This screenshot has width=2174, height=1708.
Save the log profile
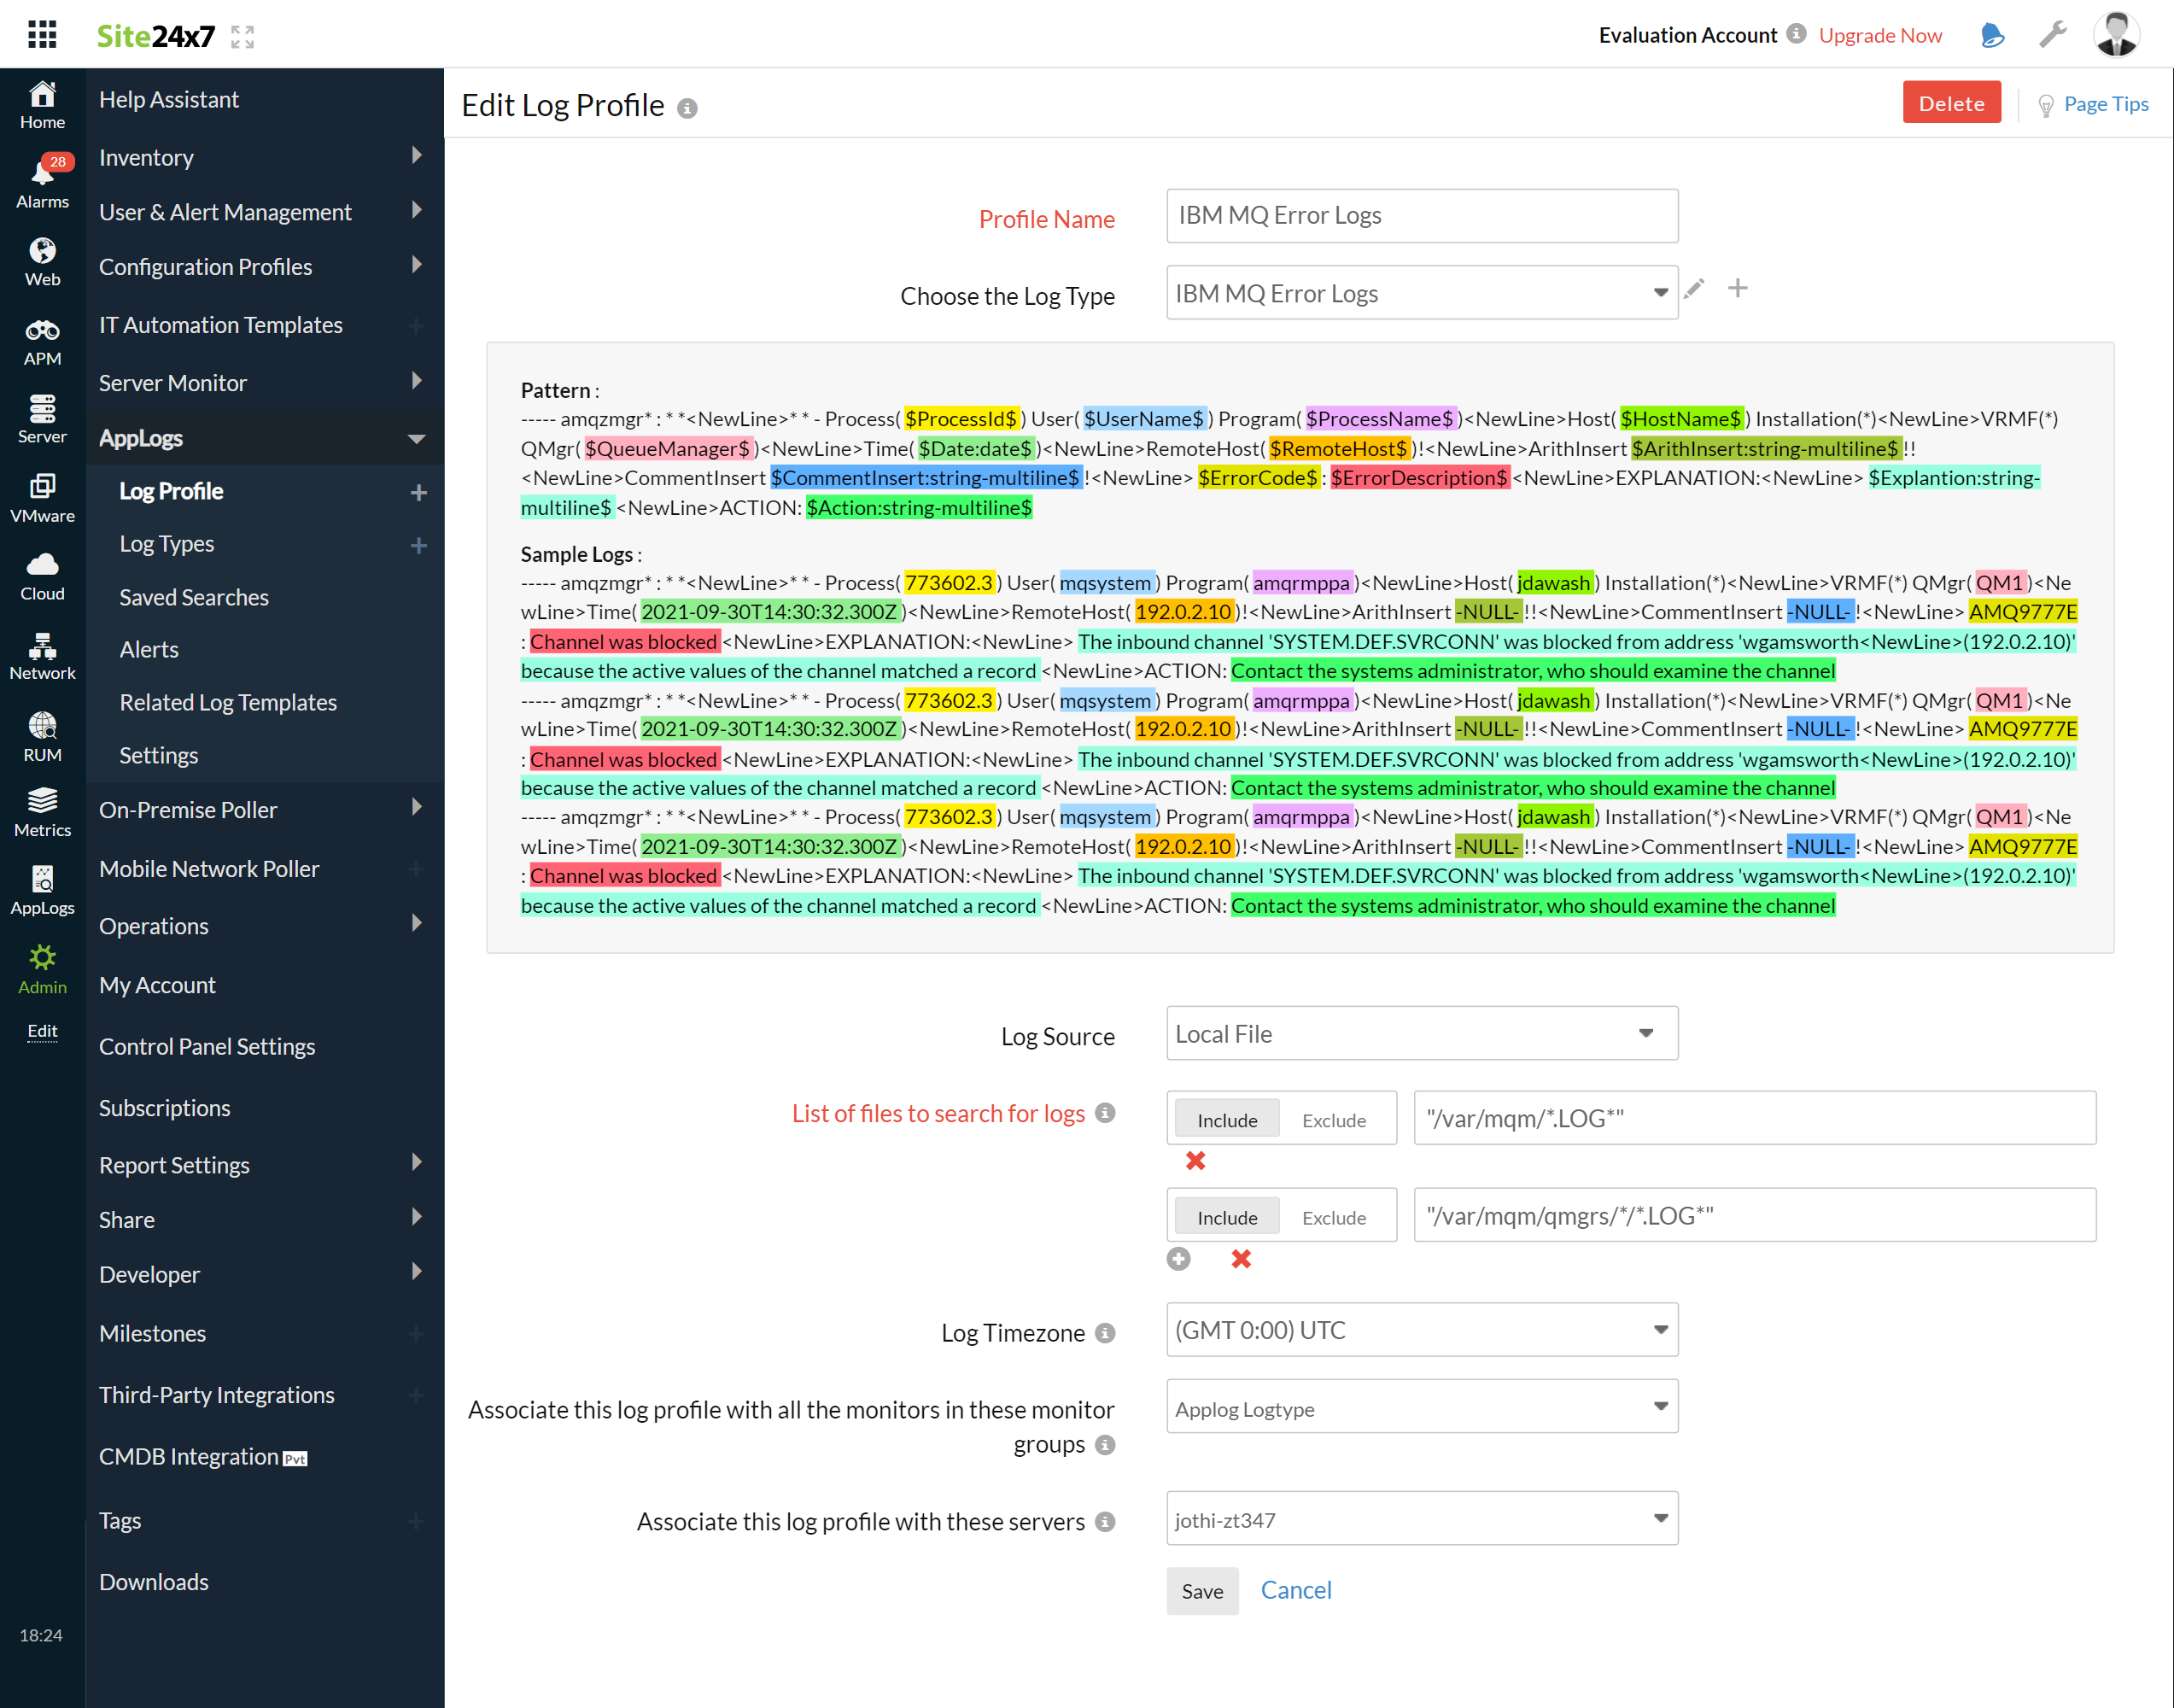1202,1590
